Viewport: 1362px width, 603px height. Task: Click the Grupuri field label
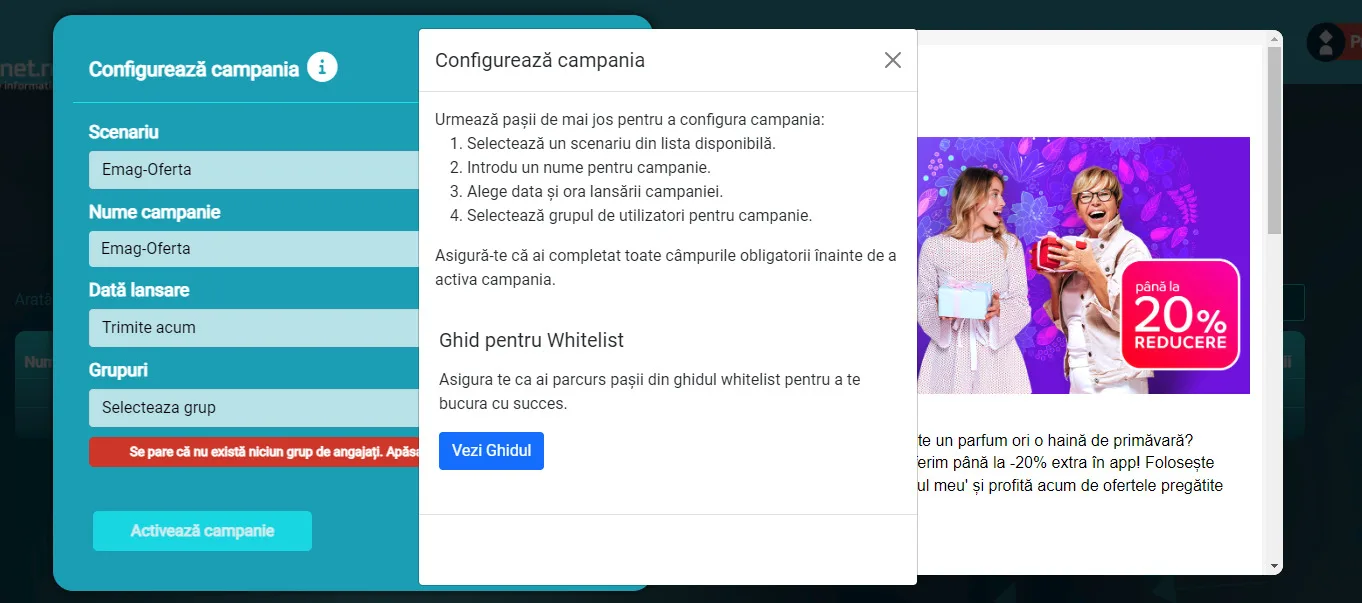coord(118,370)
